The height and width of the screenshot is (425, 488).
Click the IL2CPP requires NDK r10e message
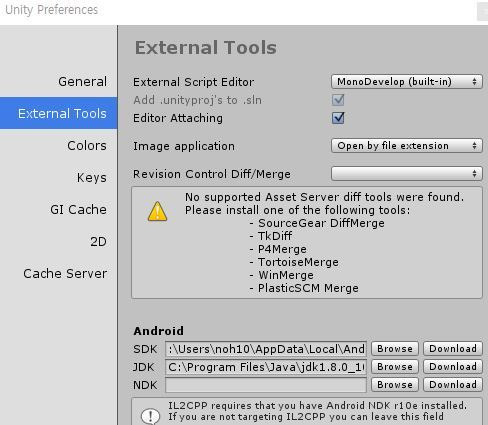tap(317, 411)
